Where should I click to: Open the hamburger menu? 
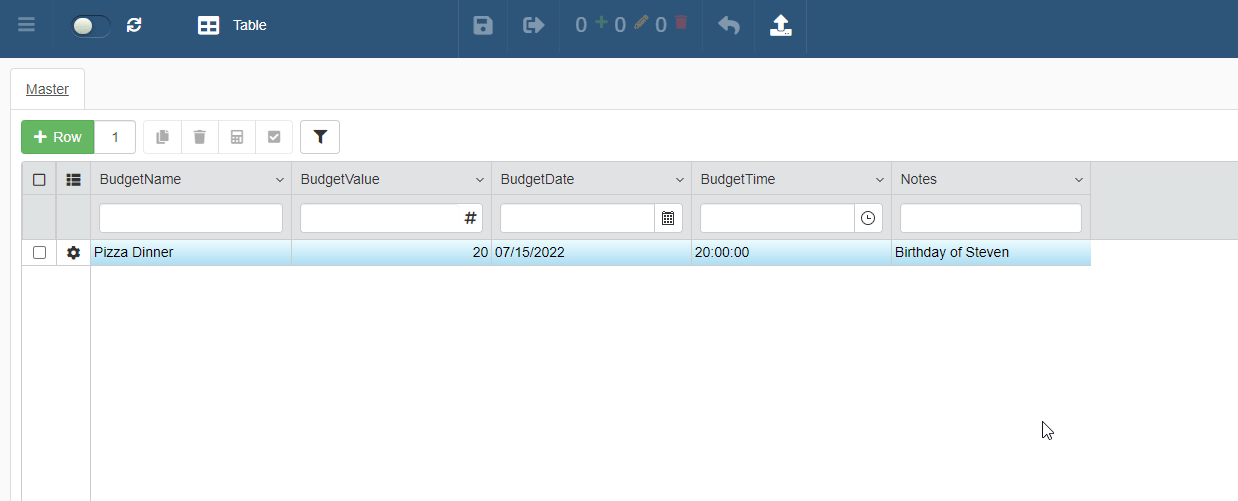[26, 25]
